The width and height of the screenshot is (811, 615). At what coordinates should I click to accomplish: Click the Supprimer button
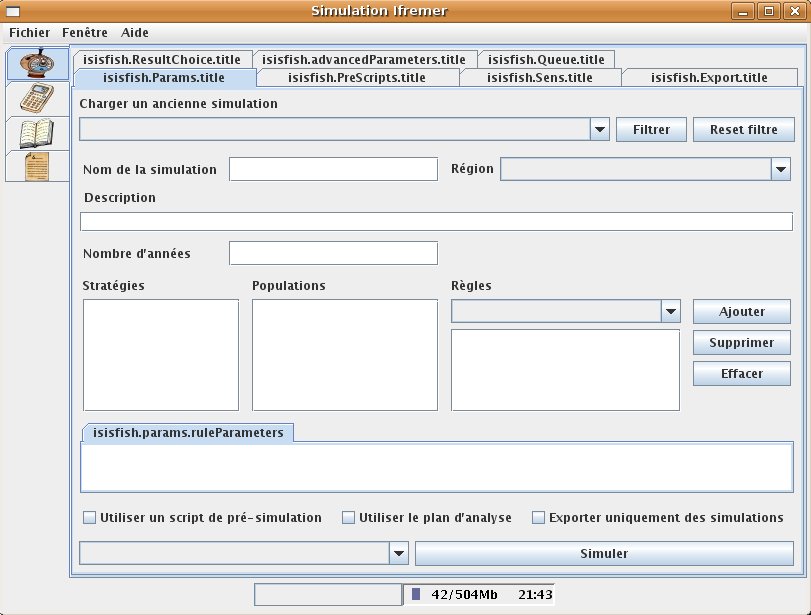coord(742,342)
